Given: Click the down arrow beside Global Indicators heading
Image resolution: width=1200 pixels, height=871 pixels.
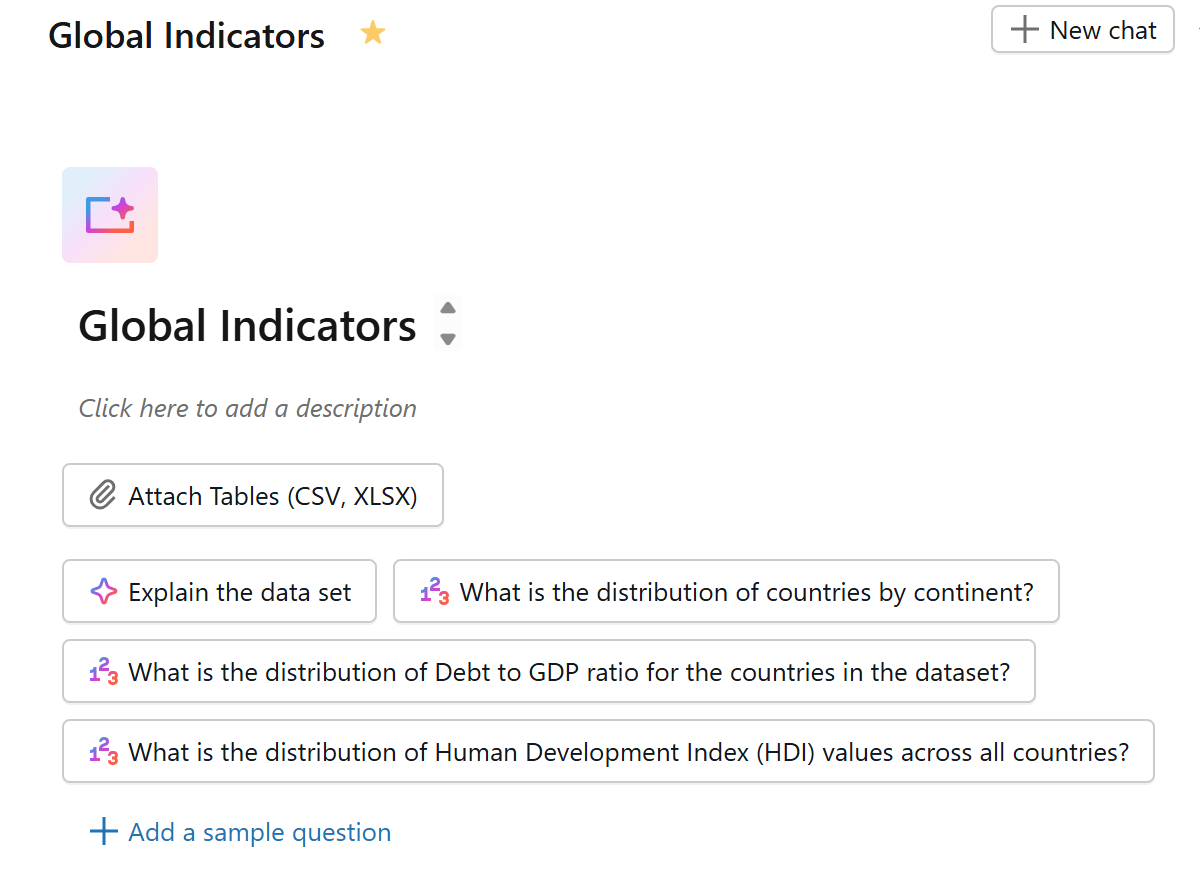Looking at the screenshot, I should pos(448,339).
